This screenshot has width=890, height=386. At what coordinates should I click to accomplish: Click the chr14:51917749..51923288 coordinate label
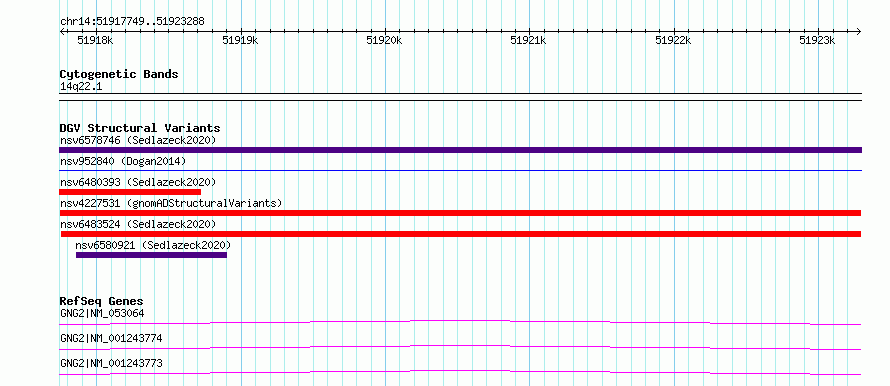click(132, 22)
